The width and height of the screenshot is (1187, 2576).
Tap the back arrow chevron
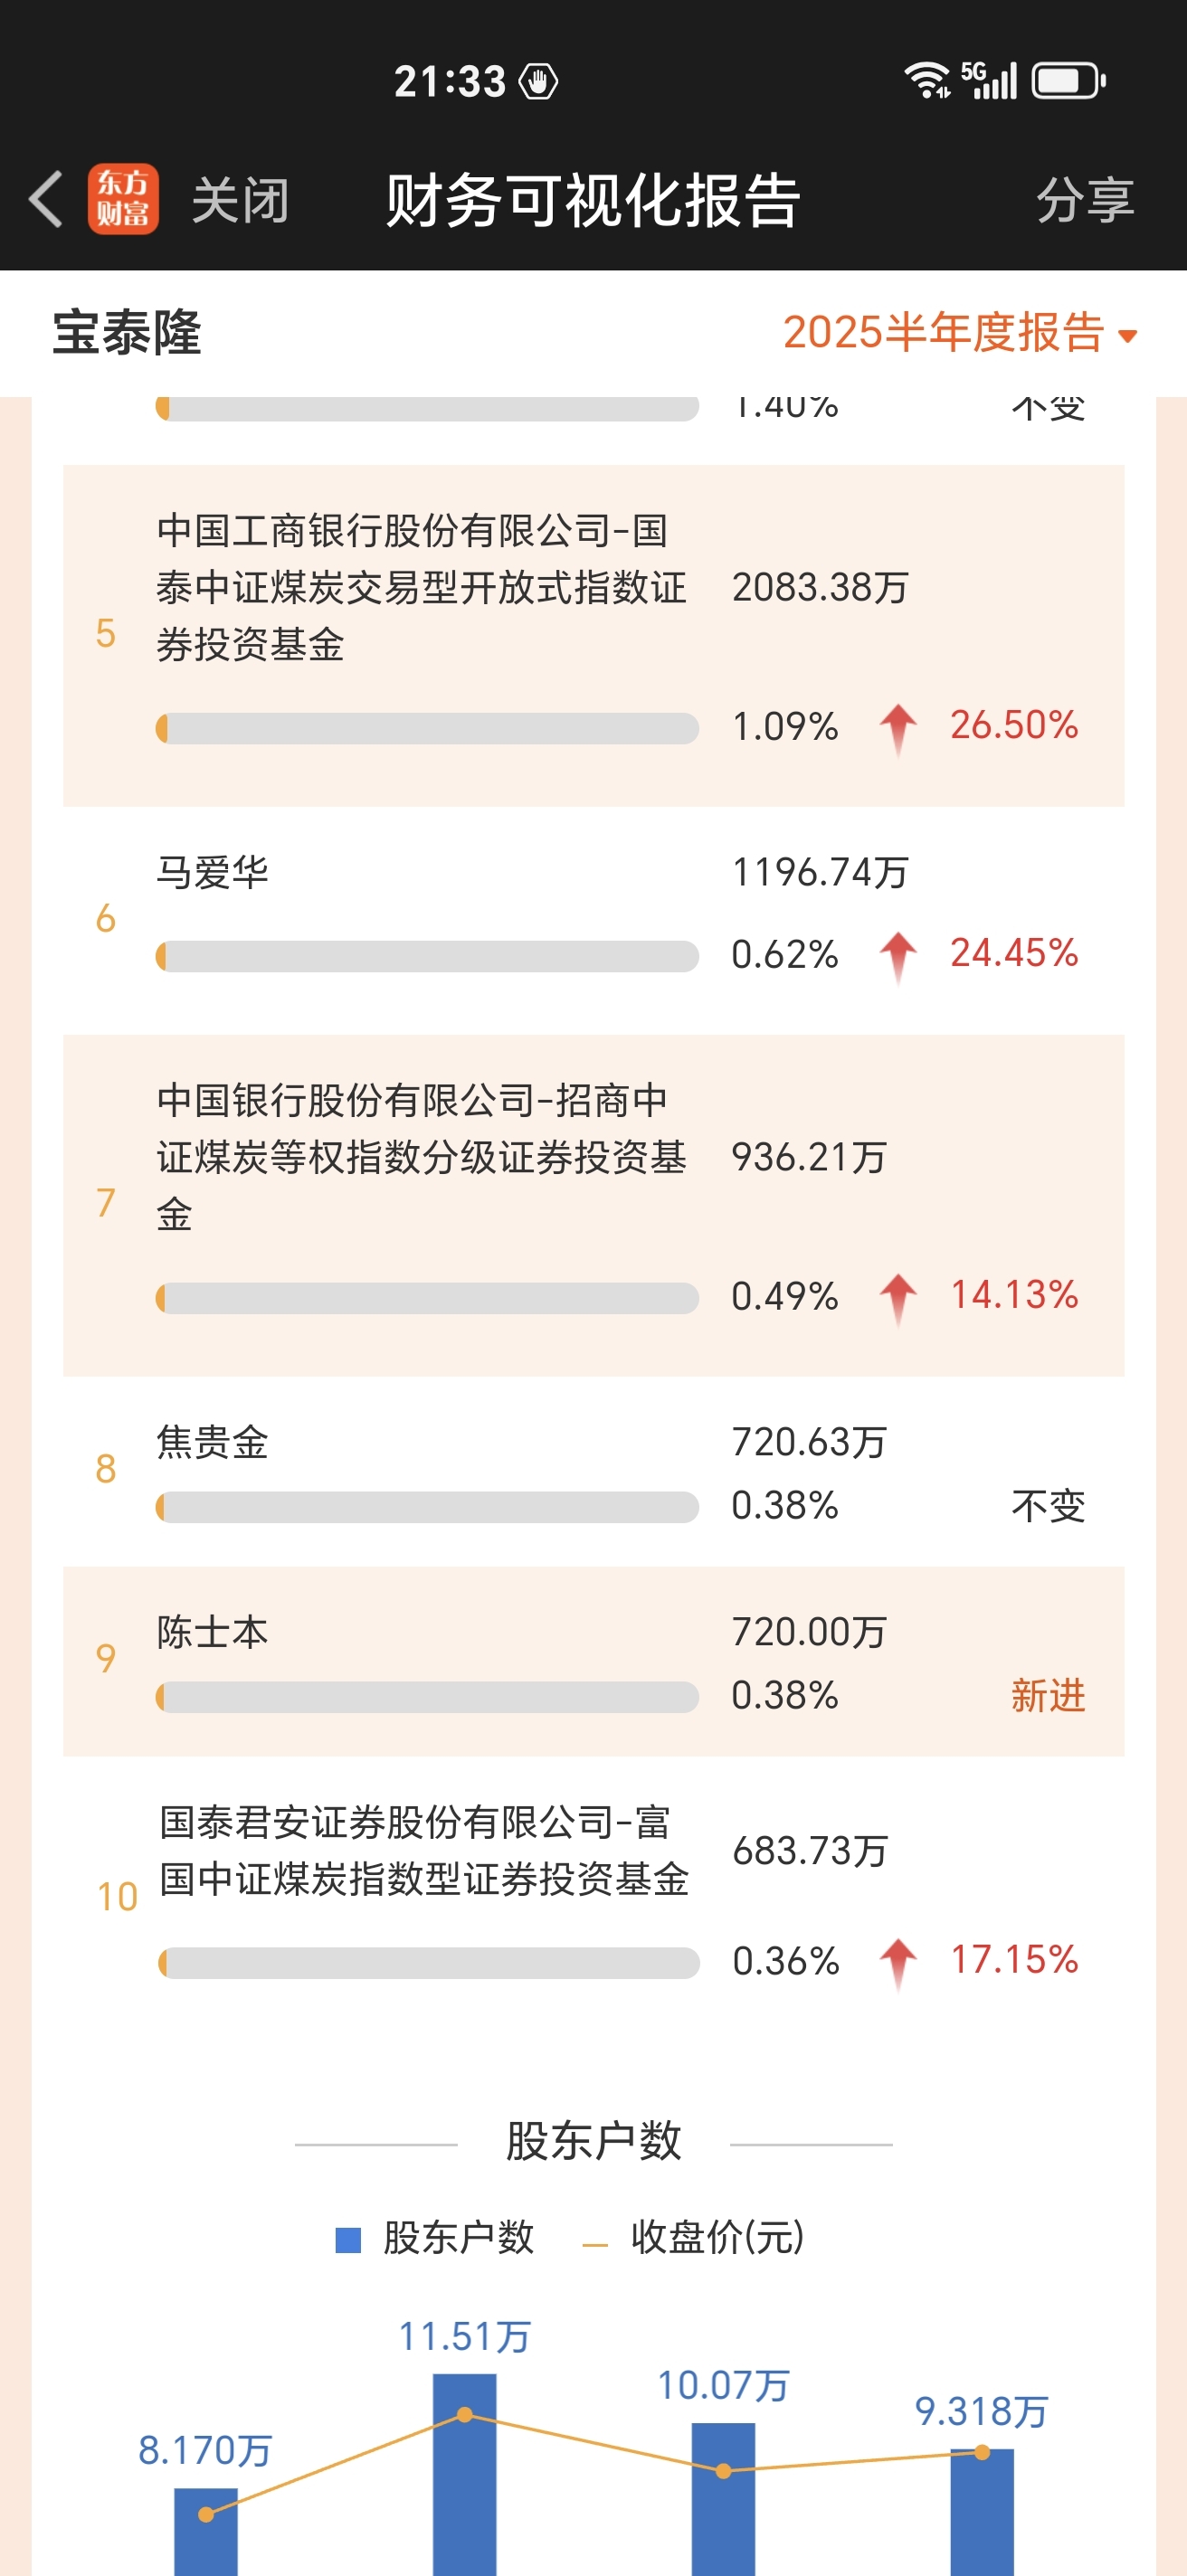[47, 199]
